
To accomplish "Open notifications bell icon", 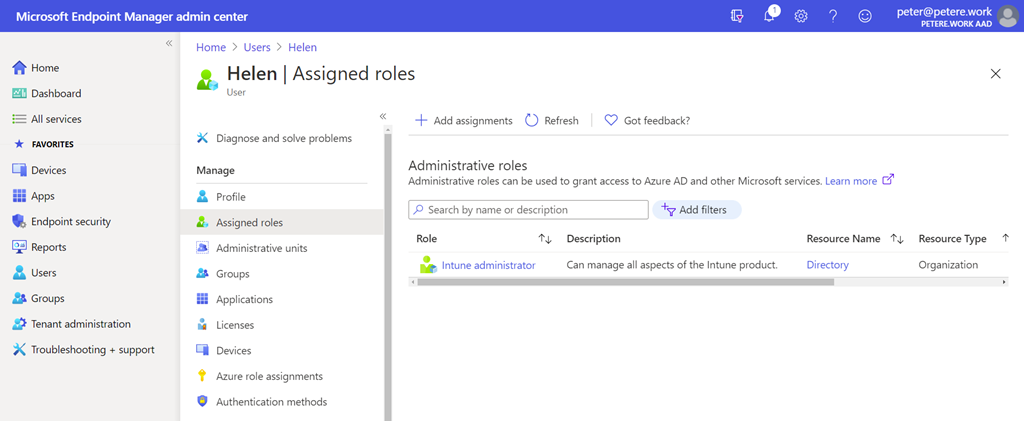I will (x=770, y=17).
